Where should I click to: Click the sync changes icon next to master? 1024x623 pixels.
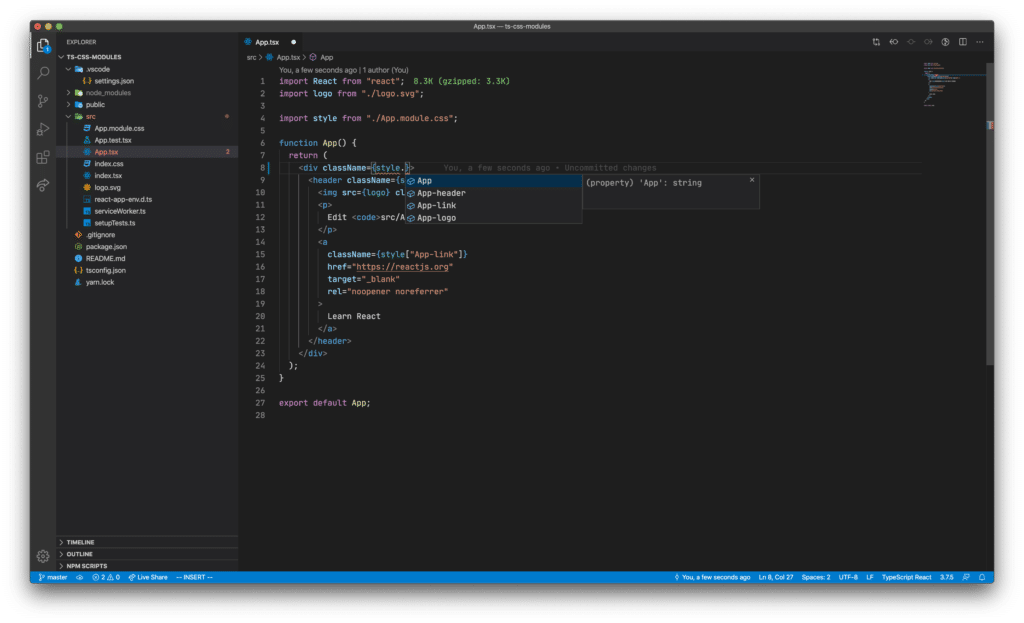80,577
